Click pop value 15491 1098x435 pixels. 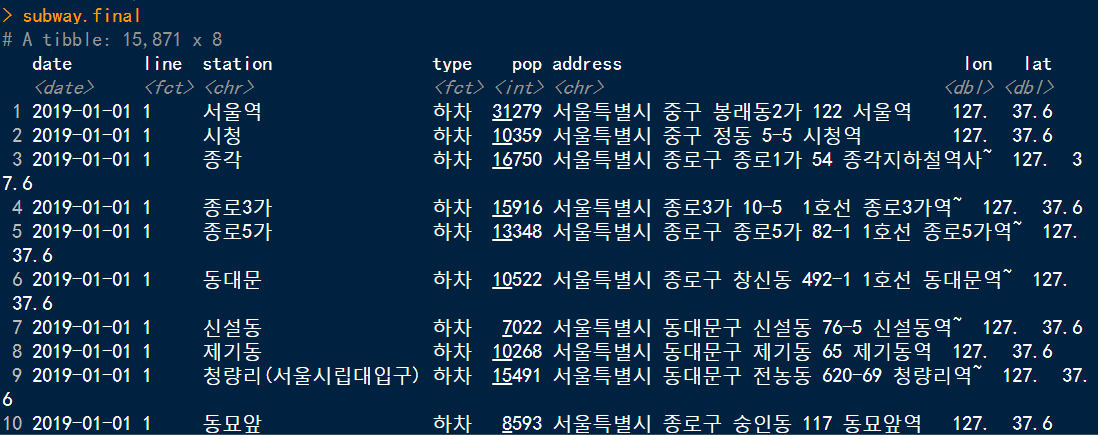click(517, 375)
